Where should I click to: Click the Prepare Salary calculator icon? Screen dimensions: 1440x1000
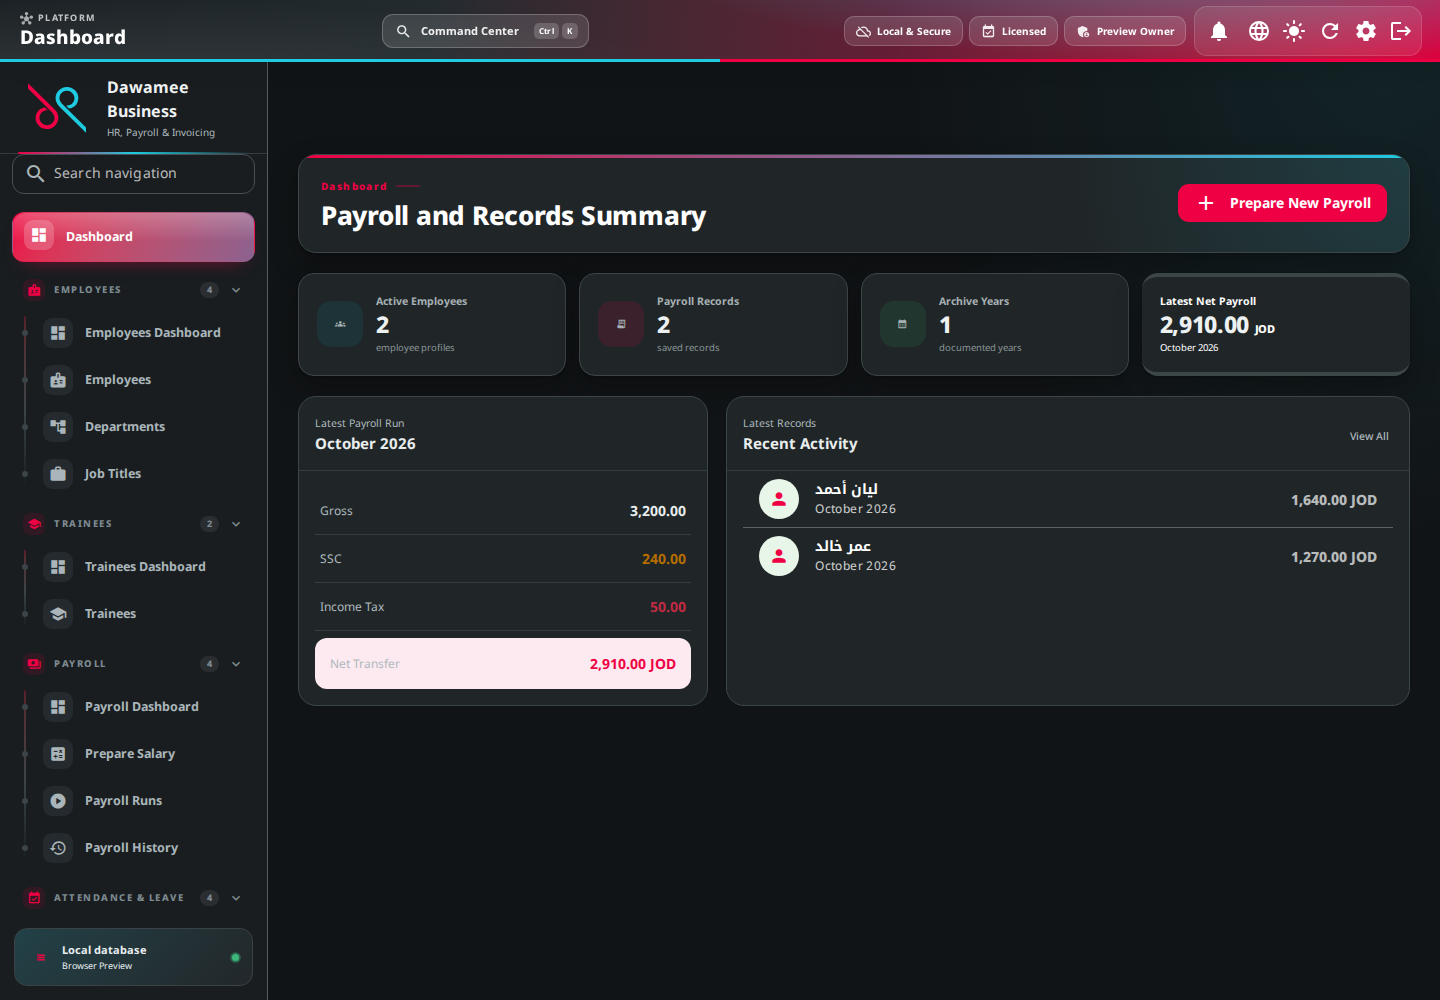click(x=58, y=754)
